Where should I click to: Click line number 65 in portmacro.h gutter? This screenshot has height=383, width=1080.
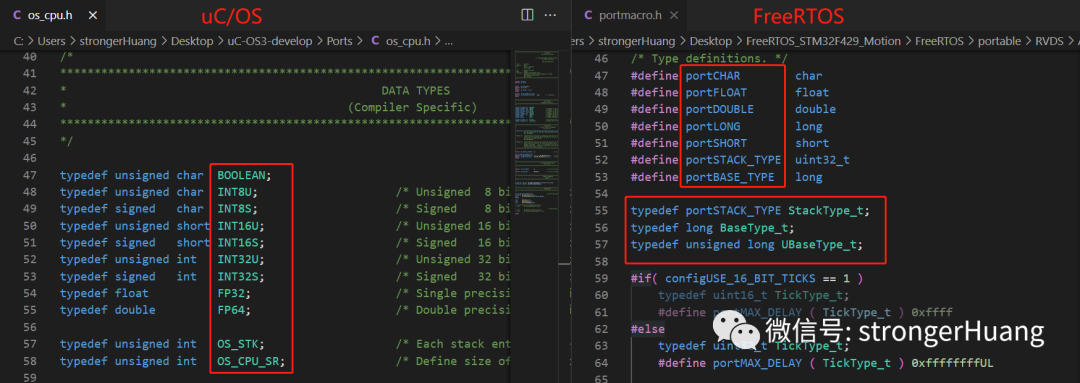[x=601, y=379]
